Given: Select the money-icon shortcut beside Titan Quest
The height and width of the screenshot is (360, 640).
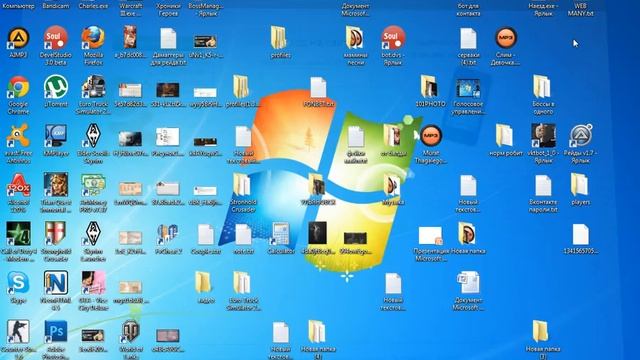Looking at the screenshot, I should point(93,185).
